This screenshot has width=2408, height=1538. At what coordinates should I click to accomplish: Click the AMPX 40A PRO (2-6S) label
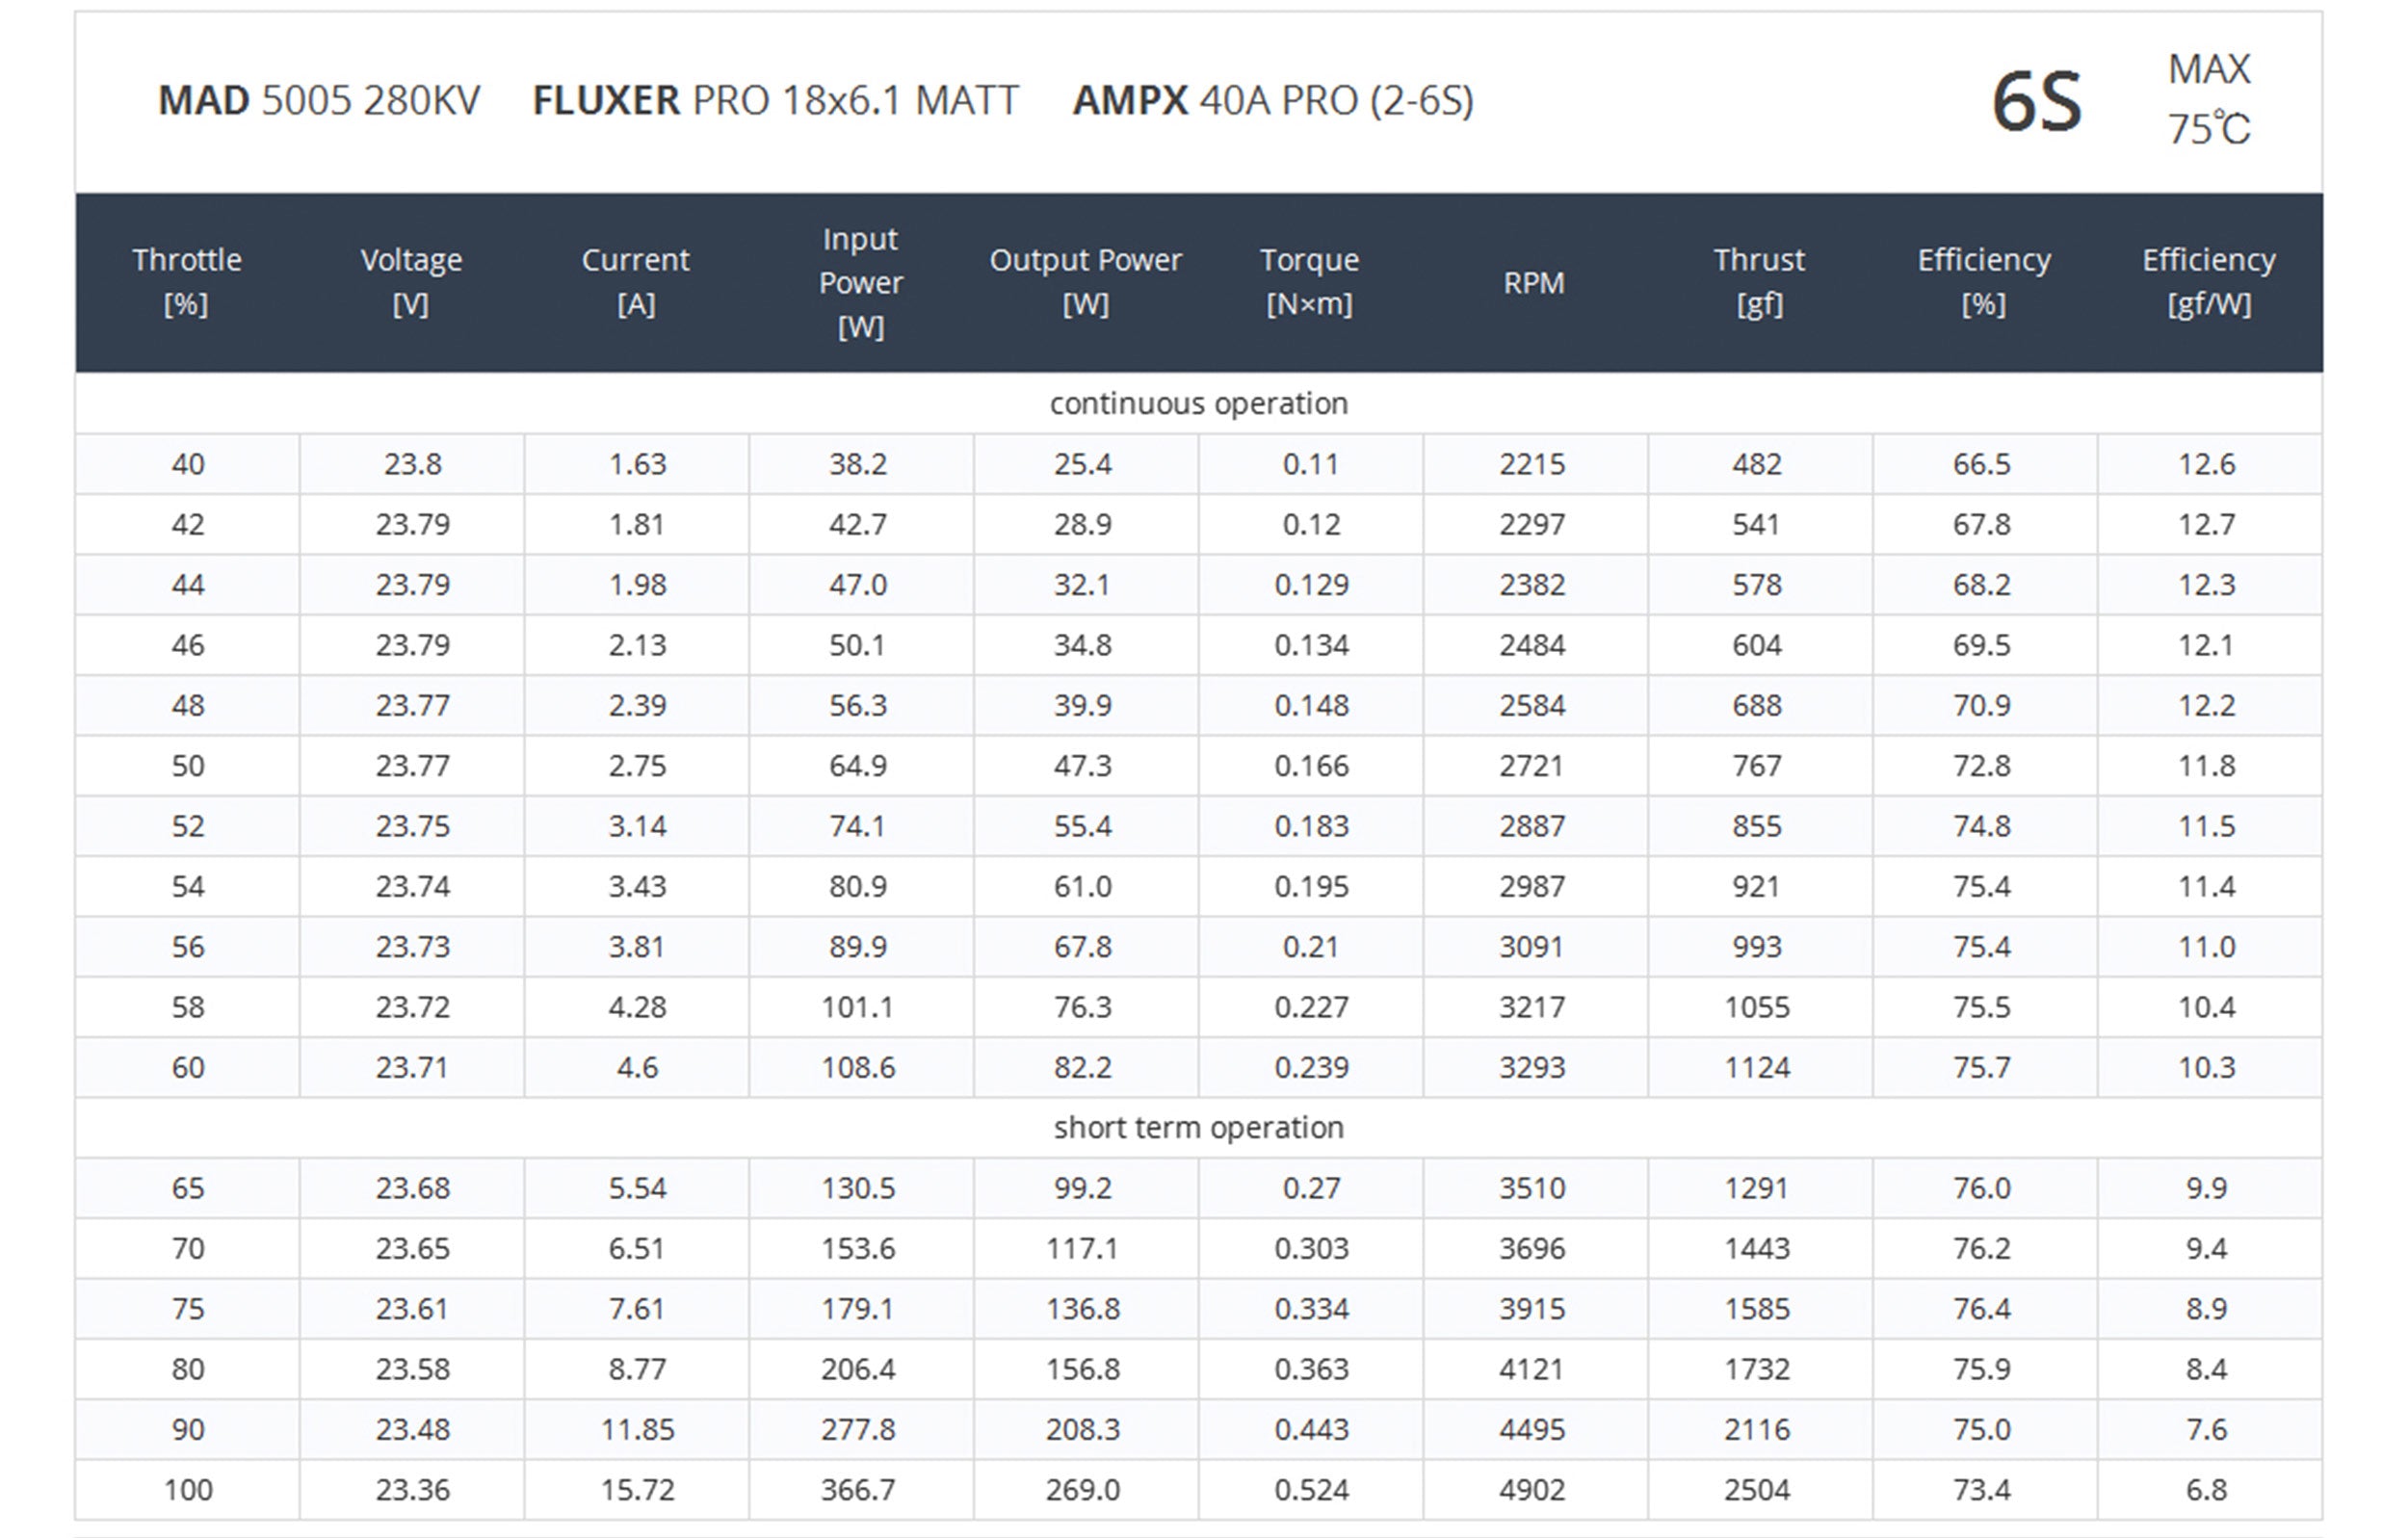(x=1272, y=101)
